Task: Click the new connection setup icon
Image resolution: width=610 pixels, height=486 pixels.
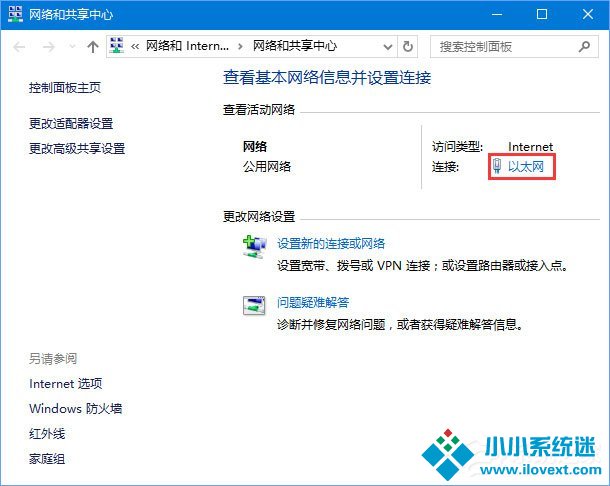Action: (x=254, y=246)
